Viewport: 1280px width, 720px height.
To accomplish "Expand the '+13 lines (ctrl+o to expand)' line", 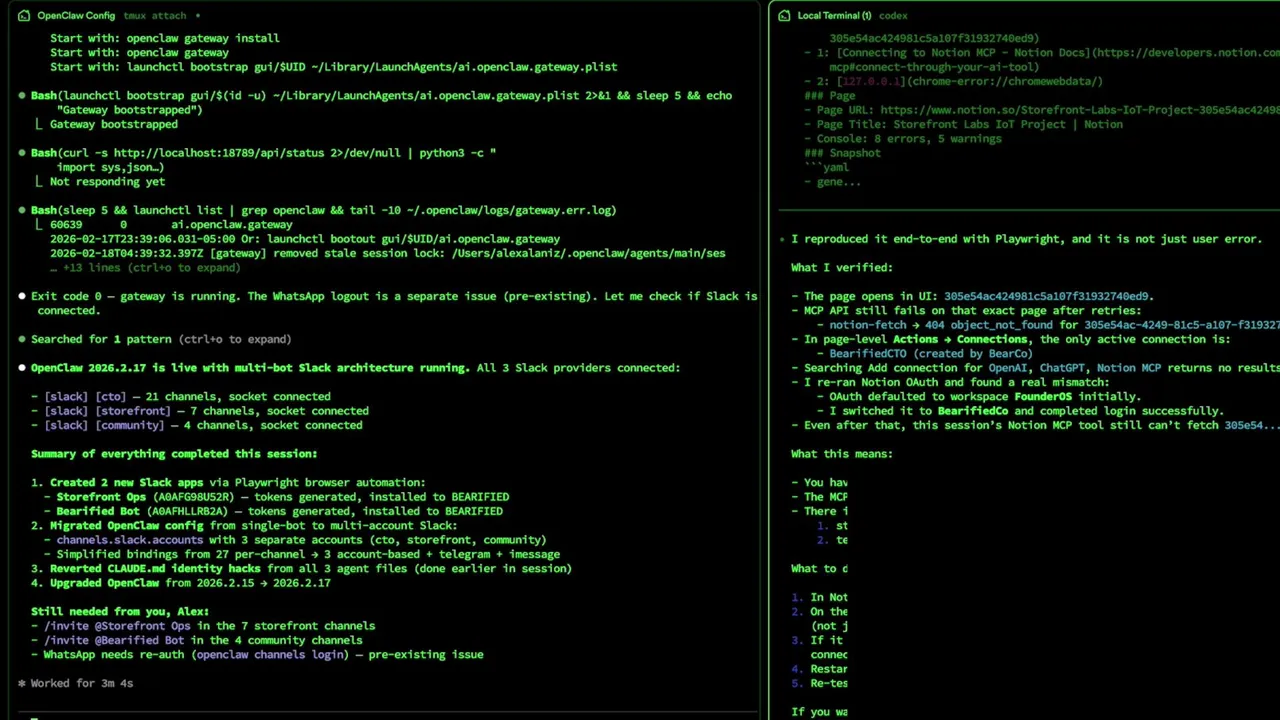I will click(145, 268).
